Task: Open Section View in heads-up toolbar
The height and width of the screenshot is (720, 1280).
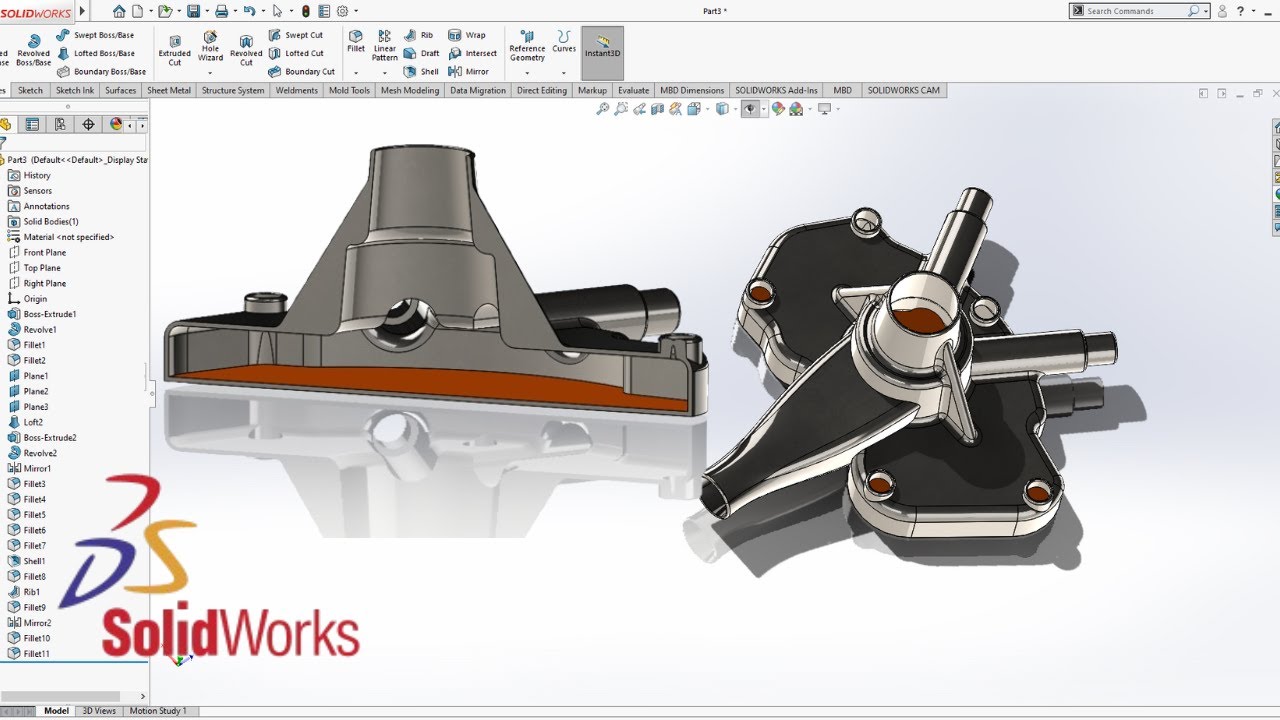Action: (x=659, y=109)
